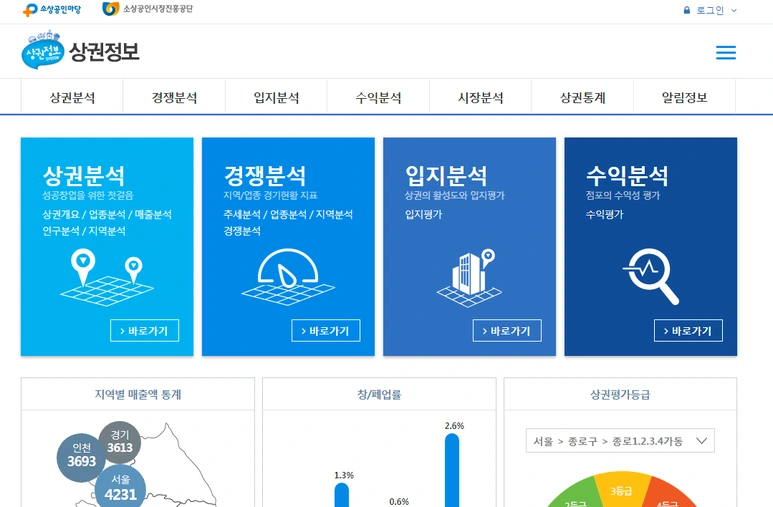Click '경쟁분석' subtext under 추세분석 line
Image resolution: width=773 pixels, height=507 pixels.
(242, 231)
